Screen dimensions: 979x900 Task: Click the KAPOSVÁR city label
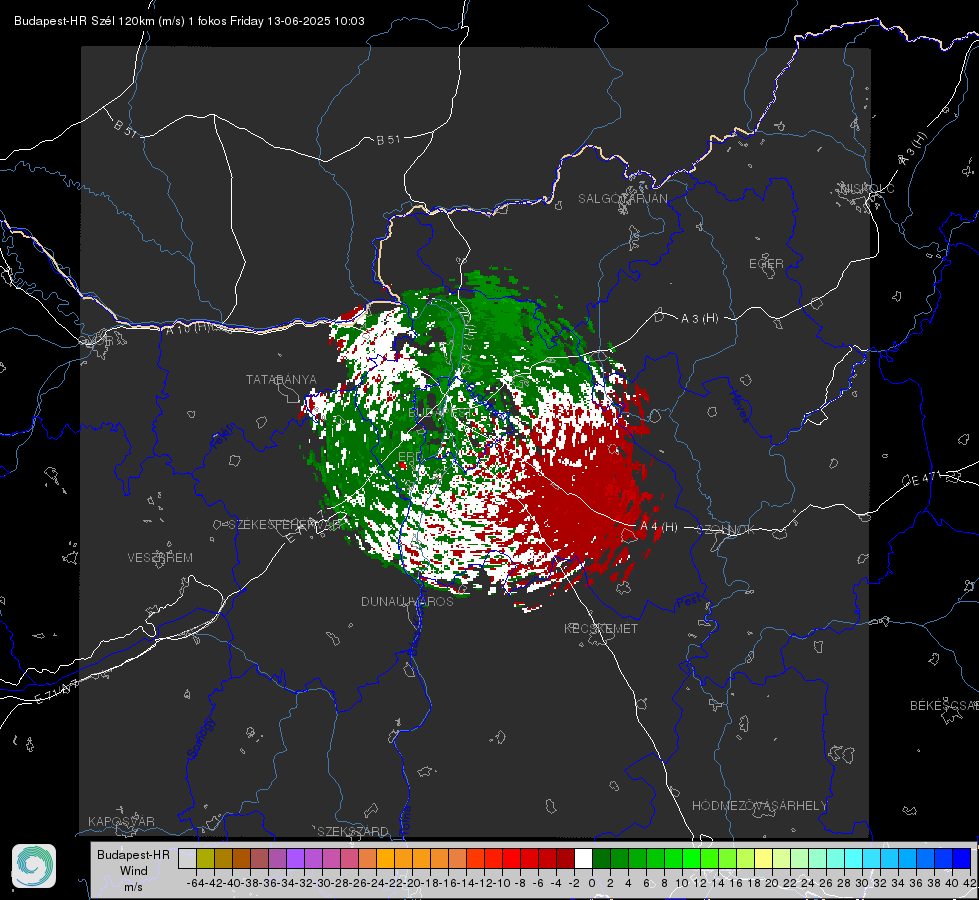click(x=121, y=821)
